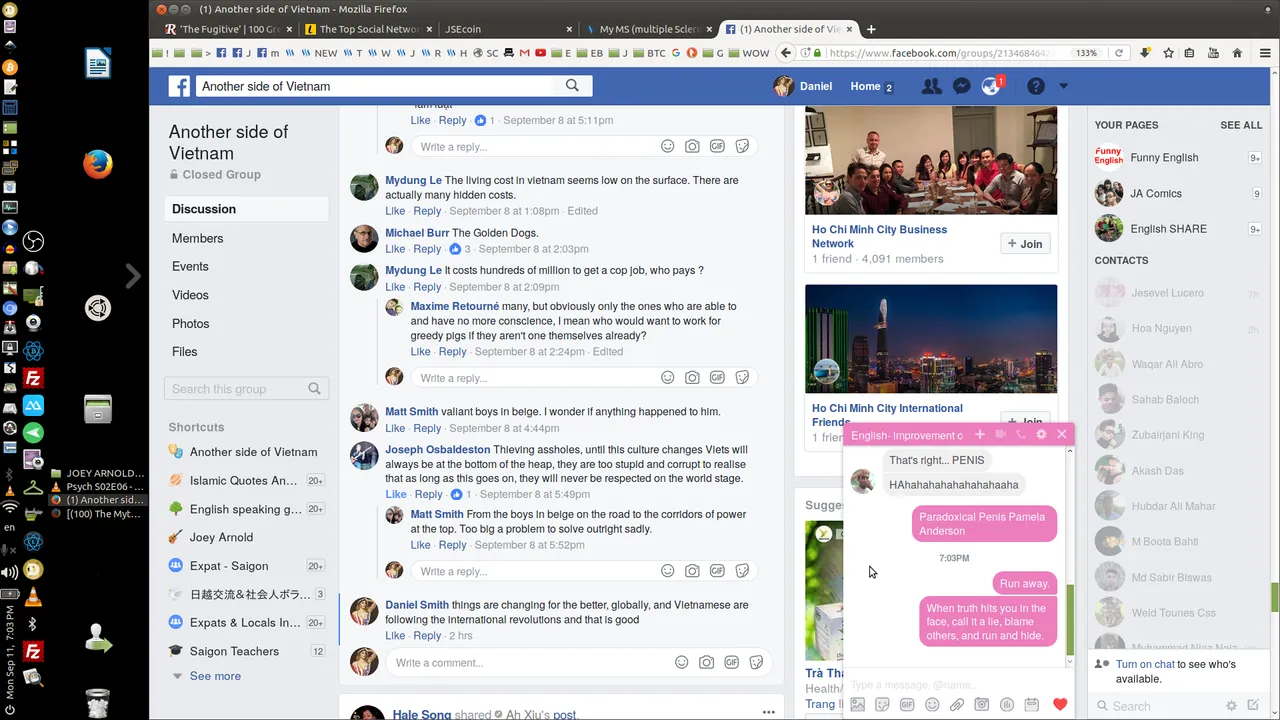Open the Events section

click(190, 266)
